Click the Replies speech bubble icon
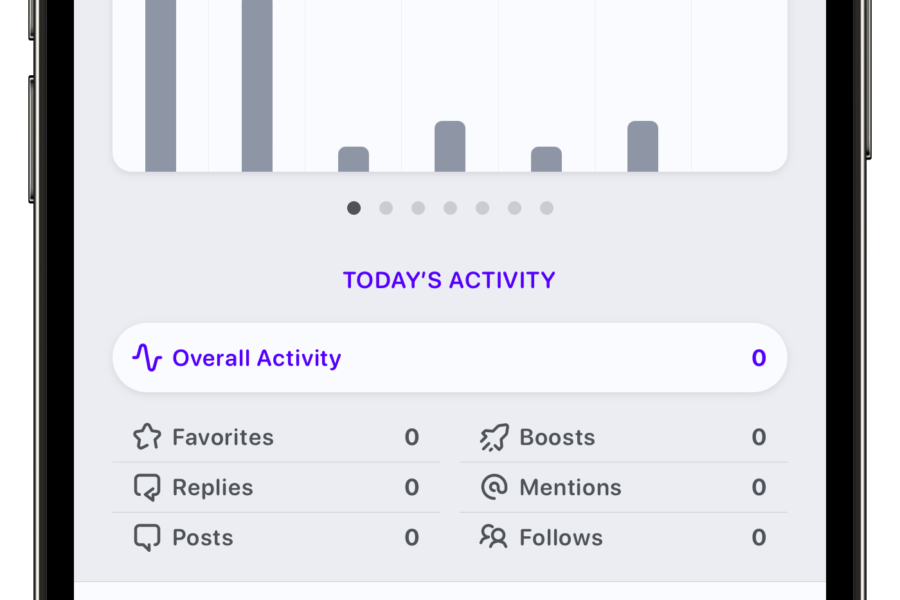The width and height of the screenshot is (900, 600). (148, 487)
